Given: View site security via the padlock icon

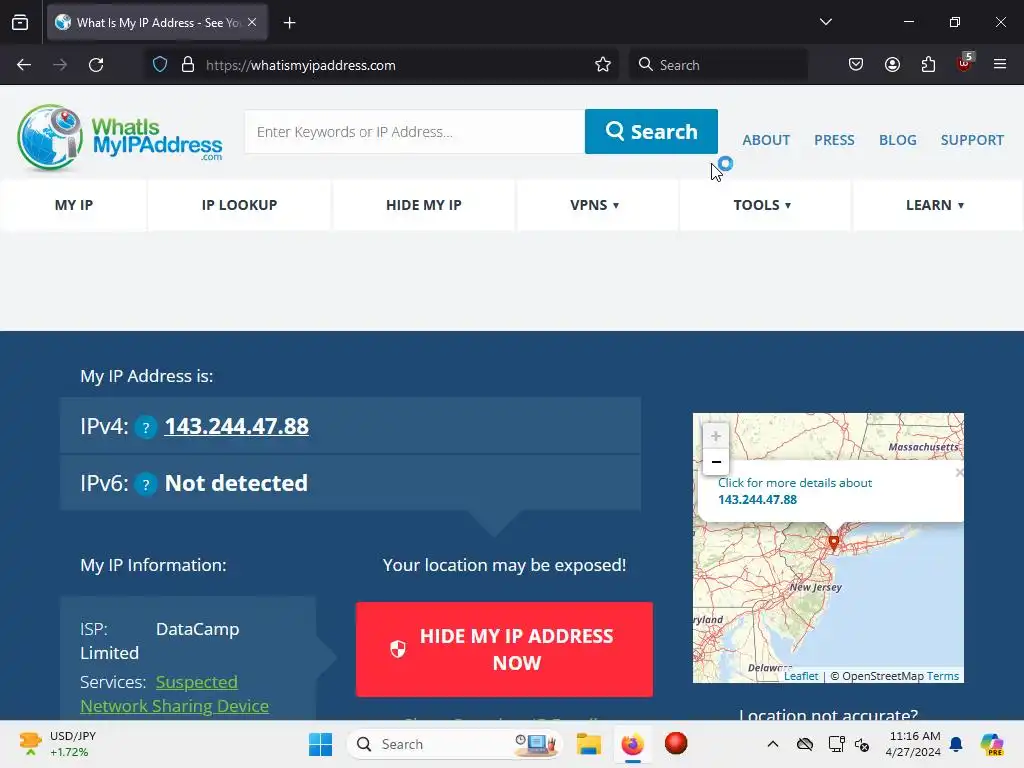Looking at the screenshot, I should coord(188,65).
